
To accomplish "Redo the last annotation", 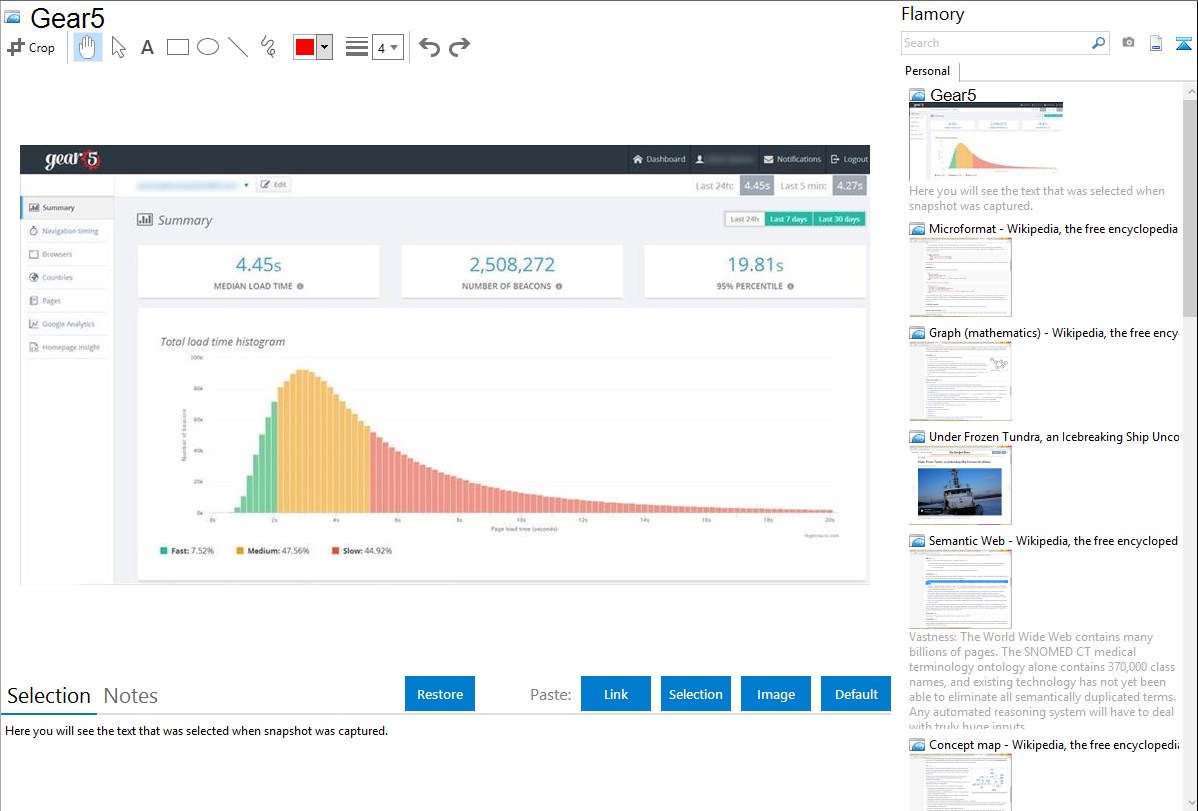I will [x=459, y=47].
